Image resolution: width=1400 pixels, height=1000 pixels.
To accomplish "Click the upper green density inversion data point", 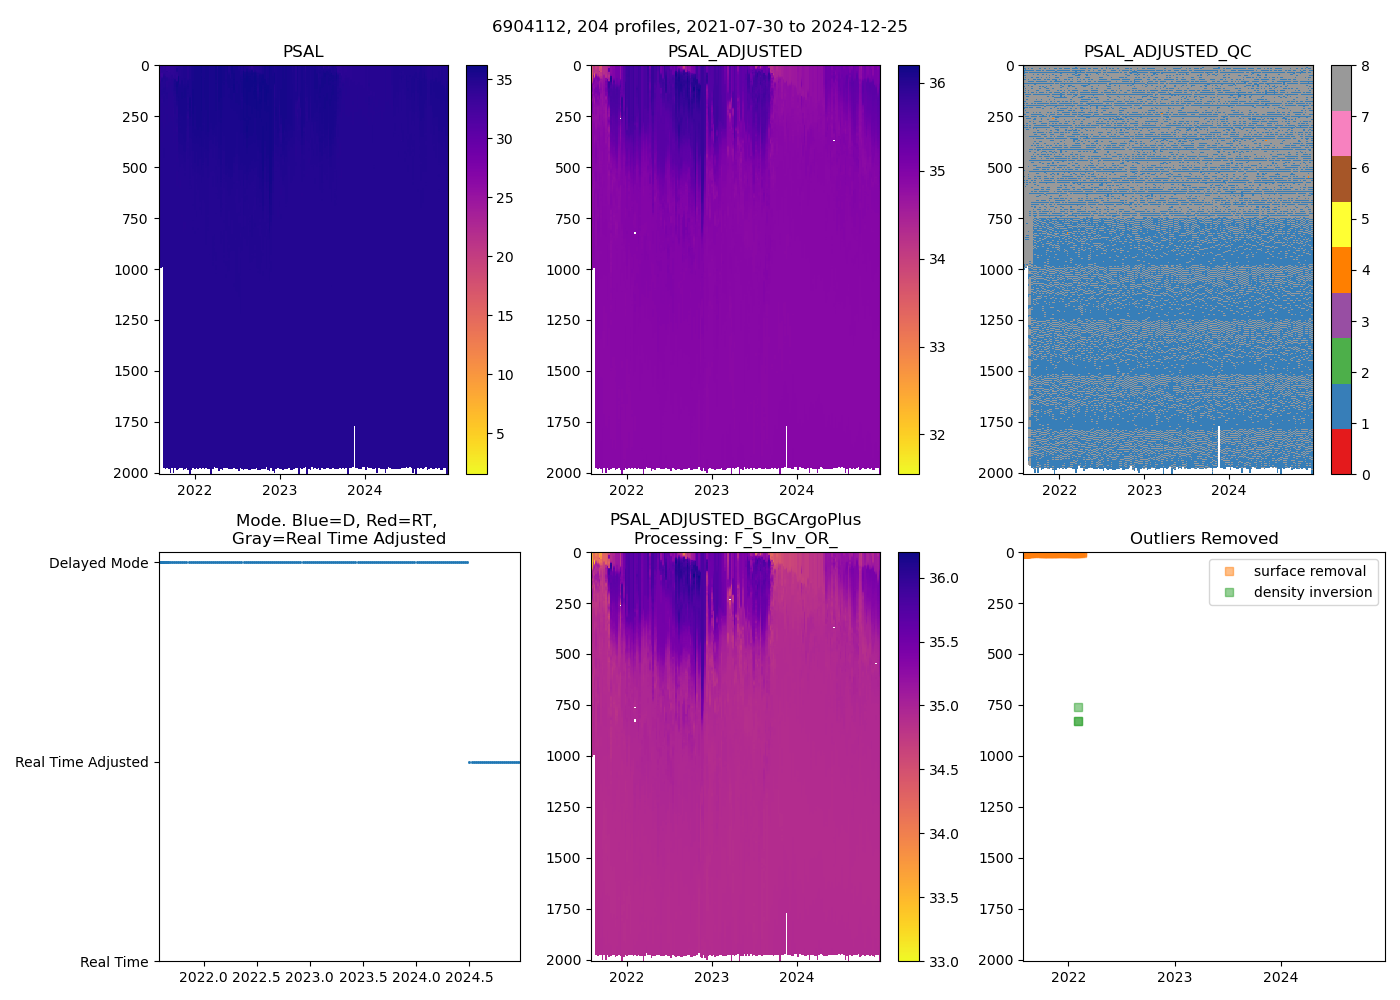I will pos(1078,707).
